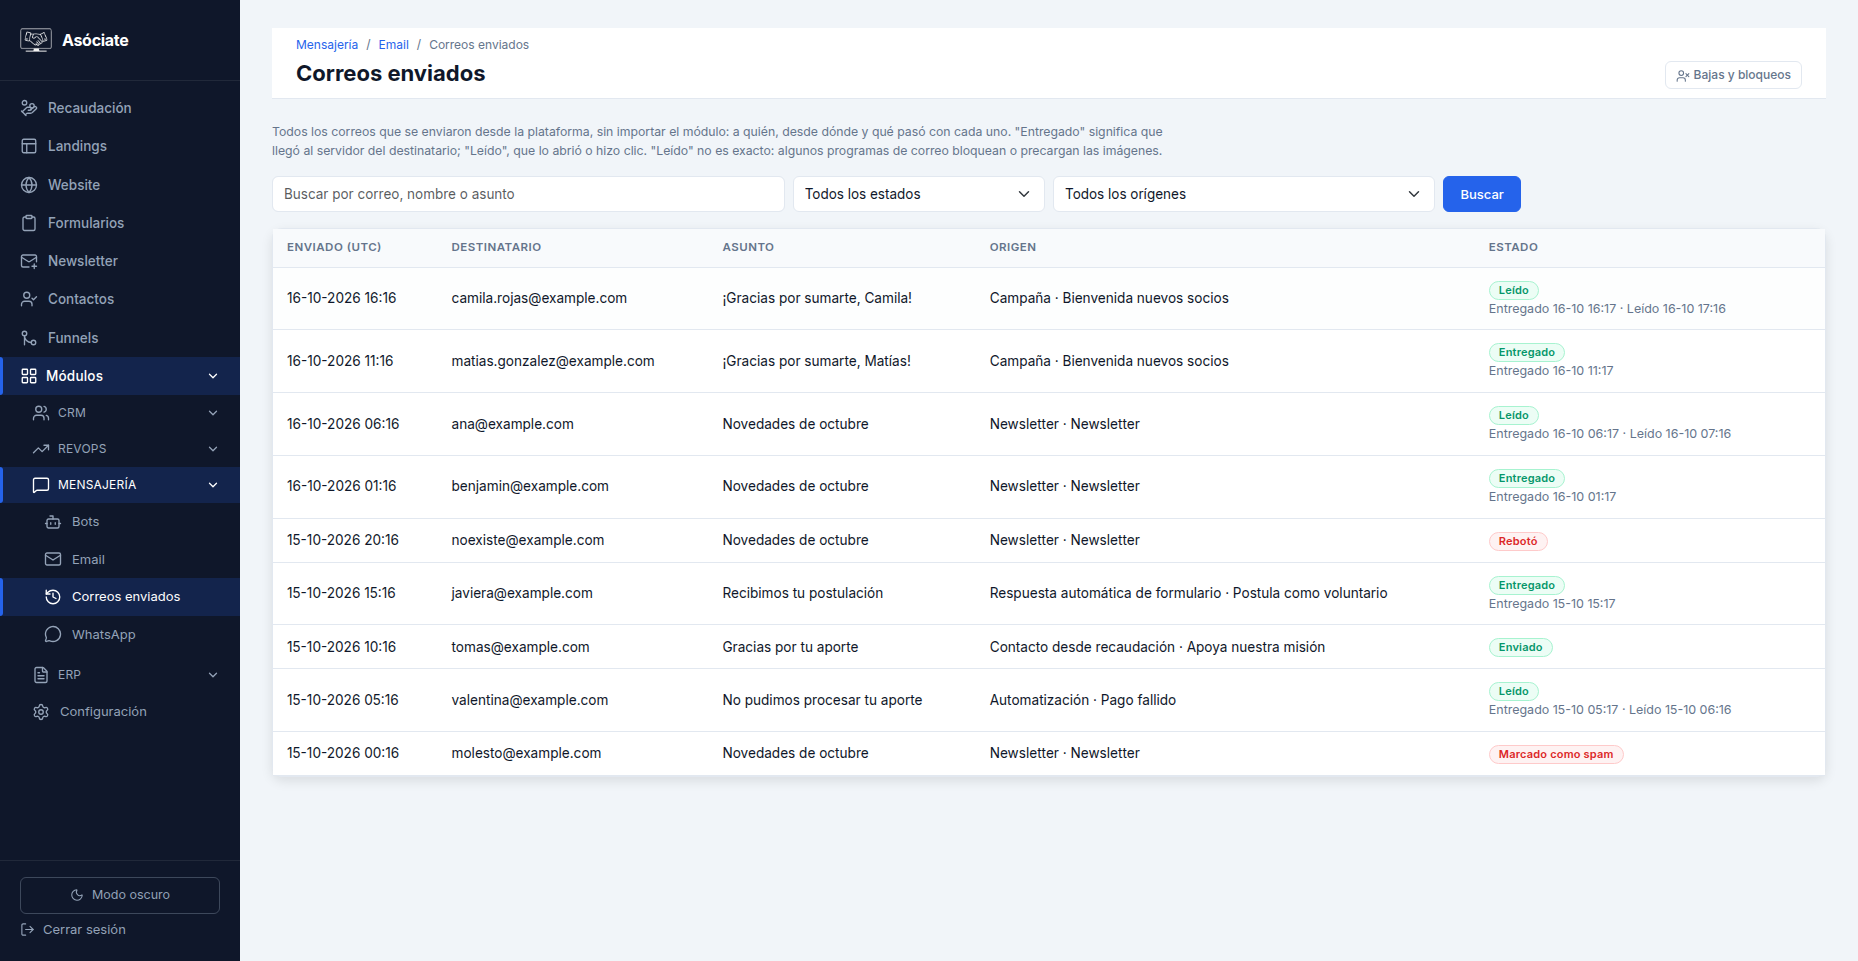Click the Marcado como spam badge
This screenshot has width=1858, height=961.
pyautogui.click(x=1555, y=754)
